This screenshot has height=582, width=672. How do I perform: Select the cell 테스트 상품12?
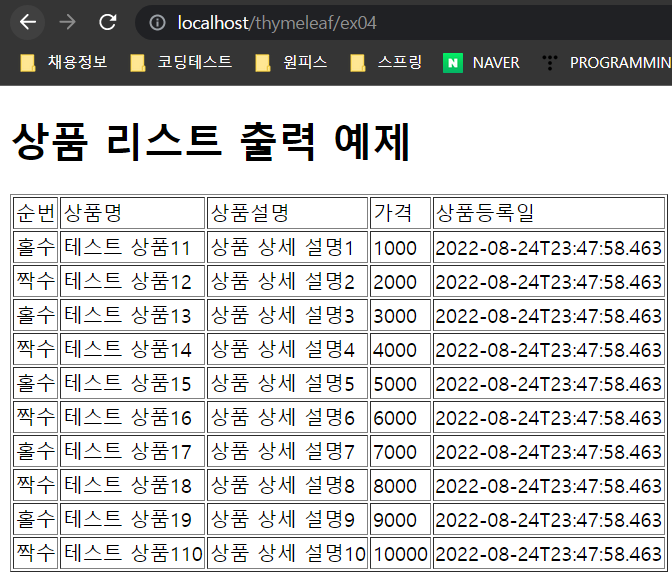click(132, 281)
